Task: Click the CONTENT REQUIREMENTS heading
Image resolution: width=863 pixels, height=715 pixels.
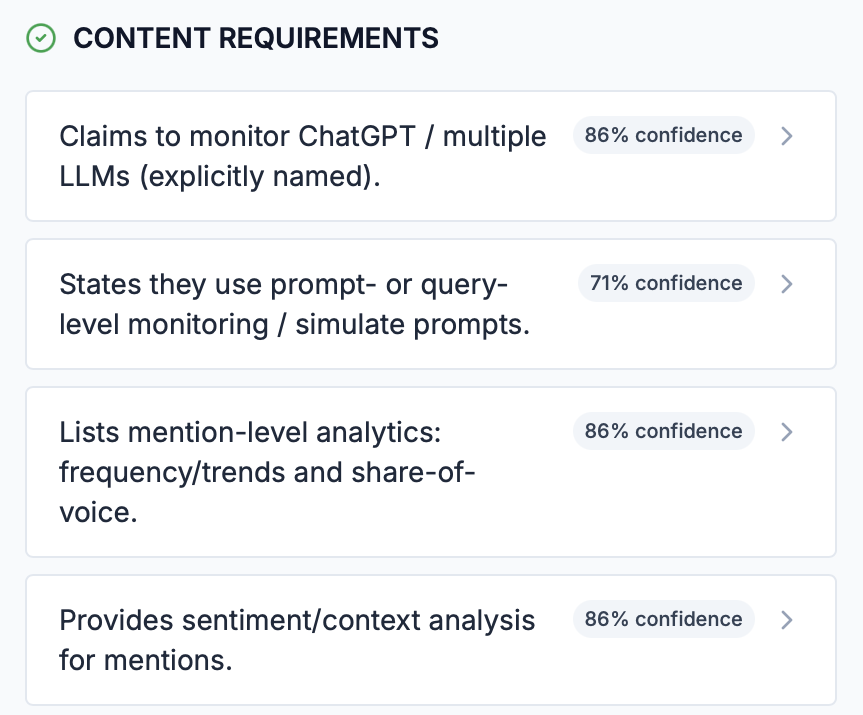Action: click(256, 38)
